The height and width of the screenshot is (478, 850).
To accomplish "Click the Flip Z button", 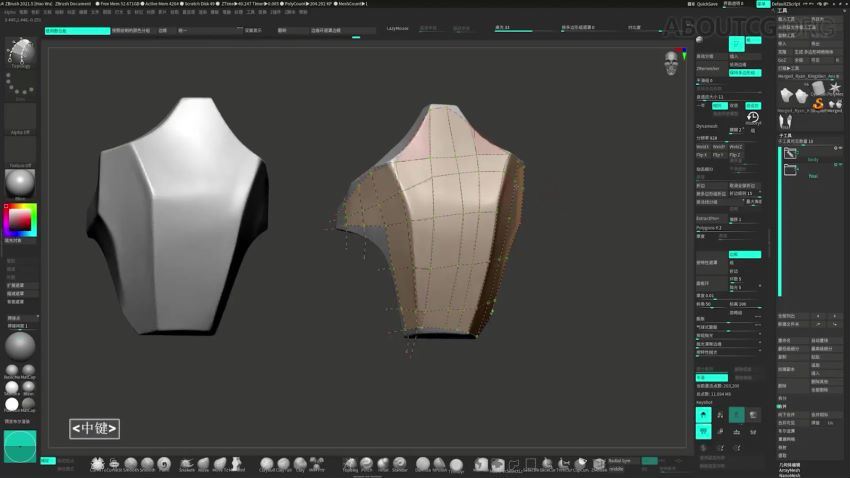I will 736,155.
